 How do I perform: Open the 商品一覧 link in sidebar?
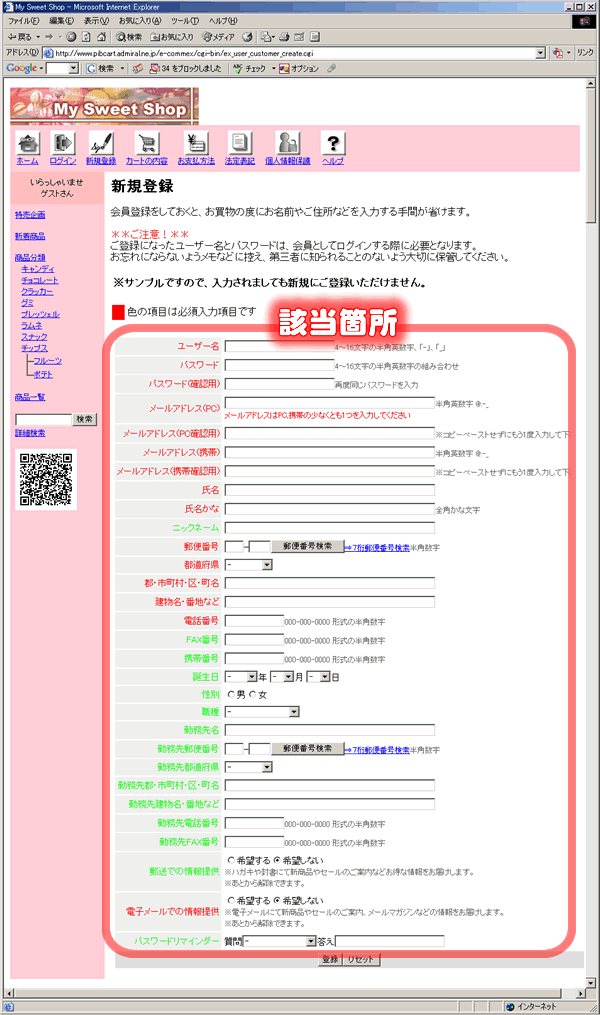(x=30, y=397)
